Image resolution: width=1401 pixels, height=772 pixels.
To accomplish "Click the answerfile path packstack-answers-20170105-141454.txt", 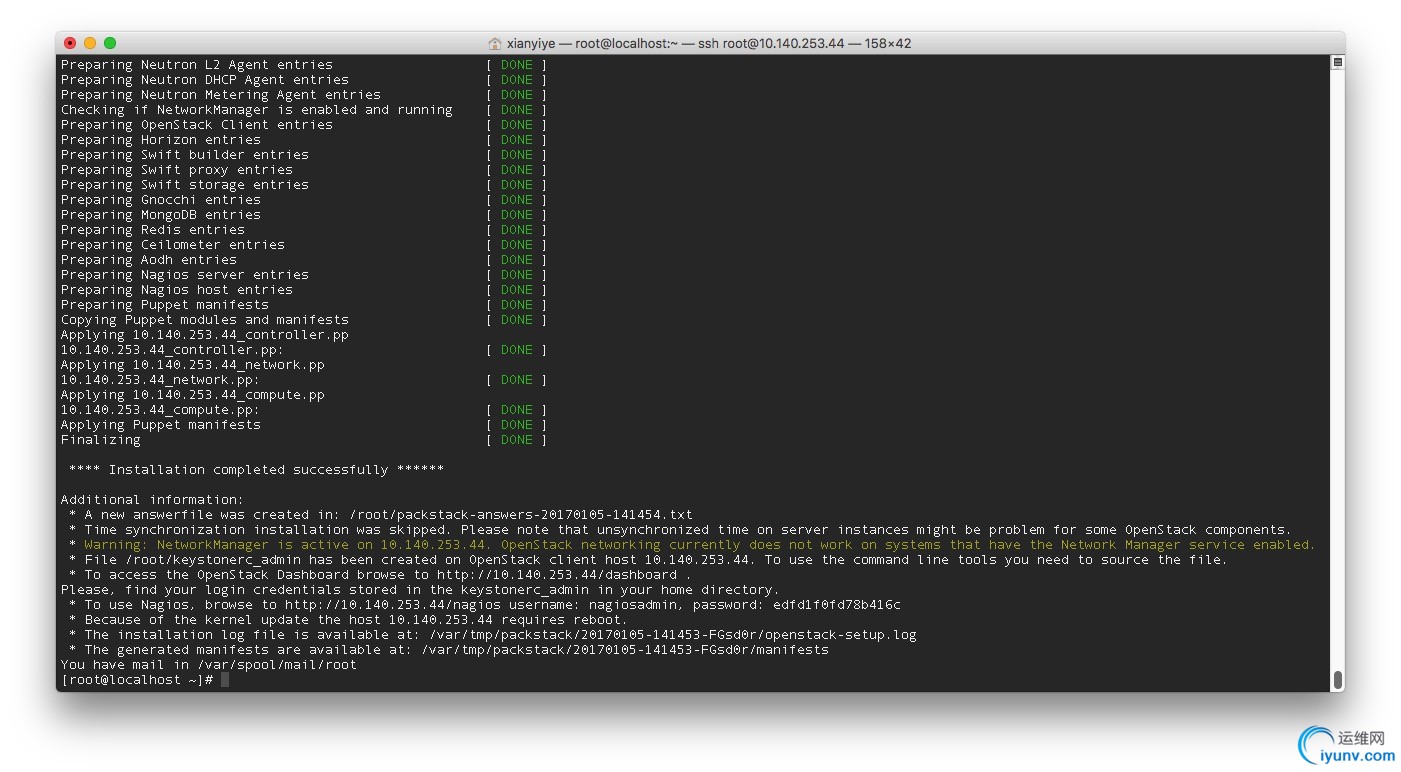I will 521,515.
